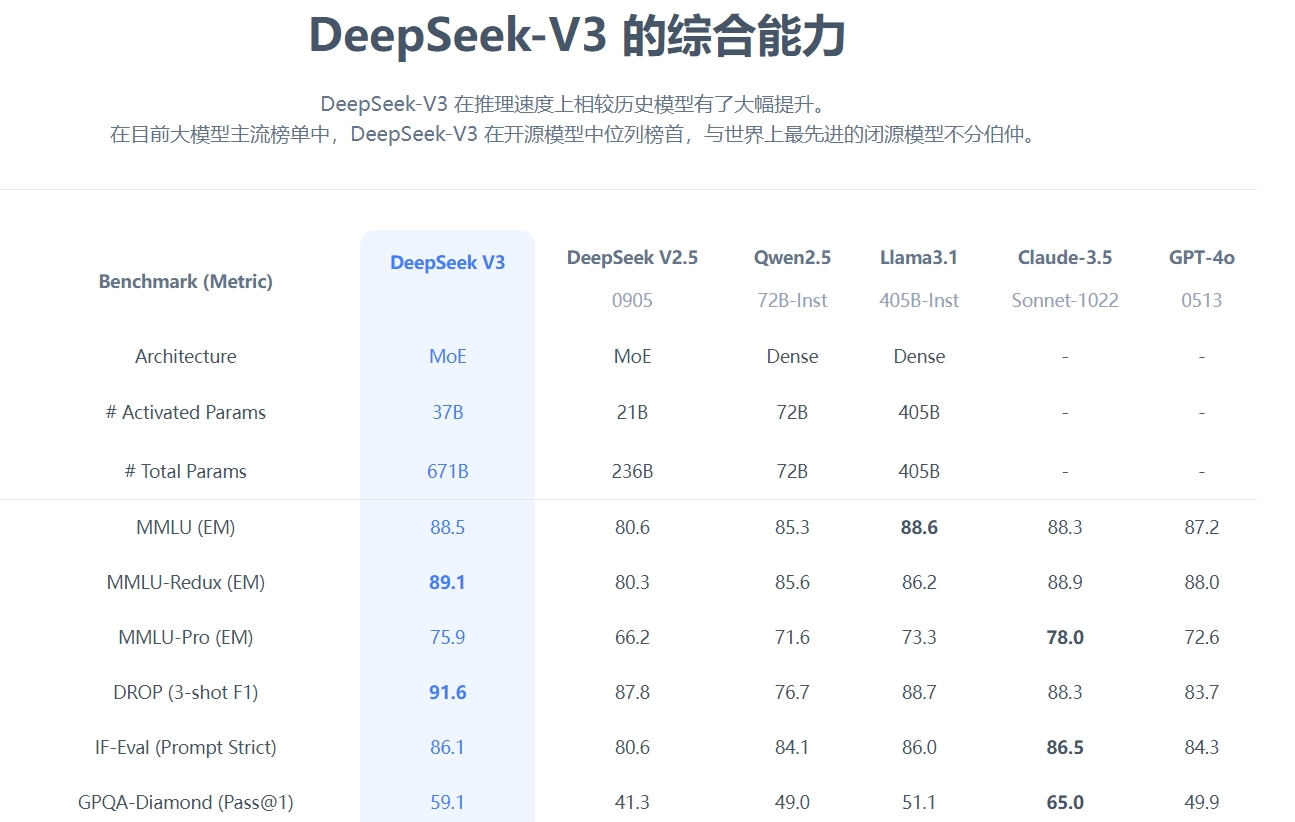Click '405B' in the Activated Params row
The image size is (1295, 822).
pos(919,412)
